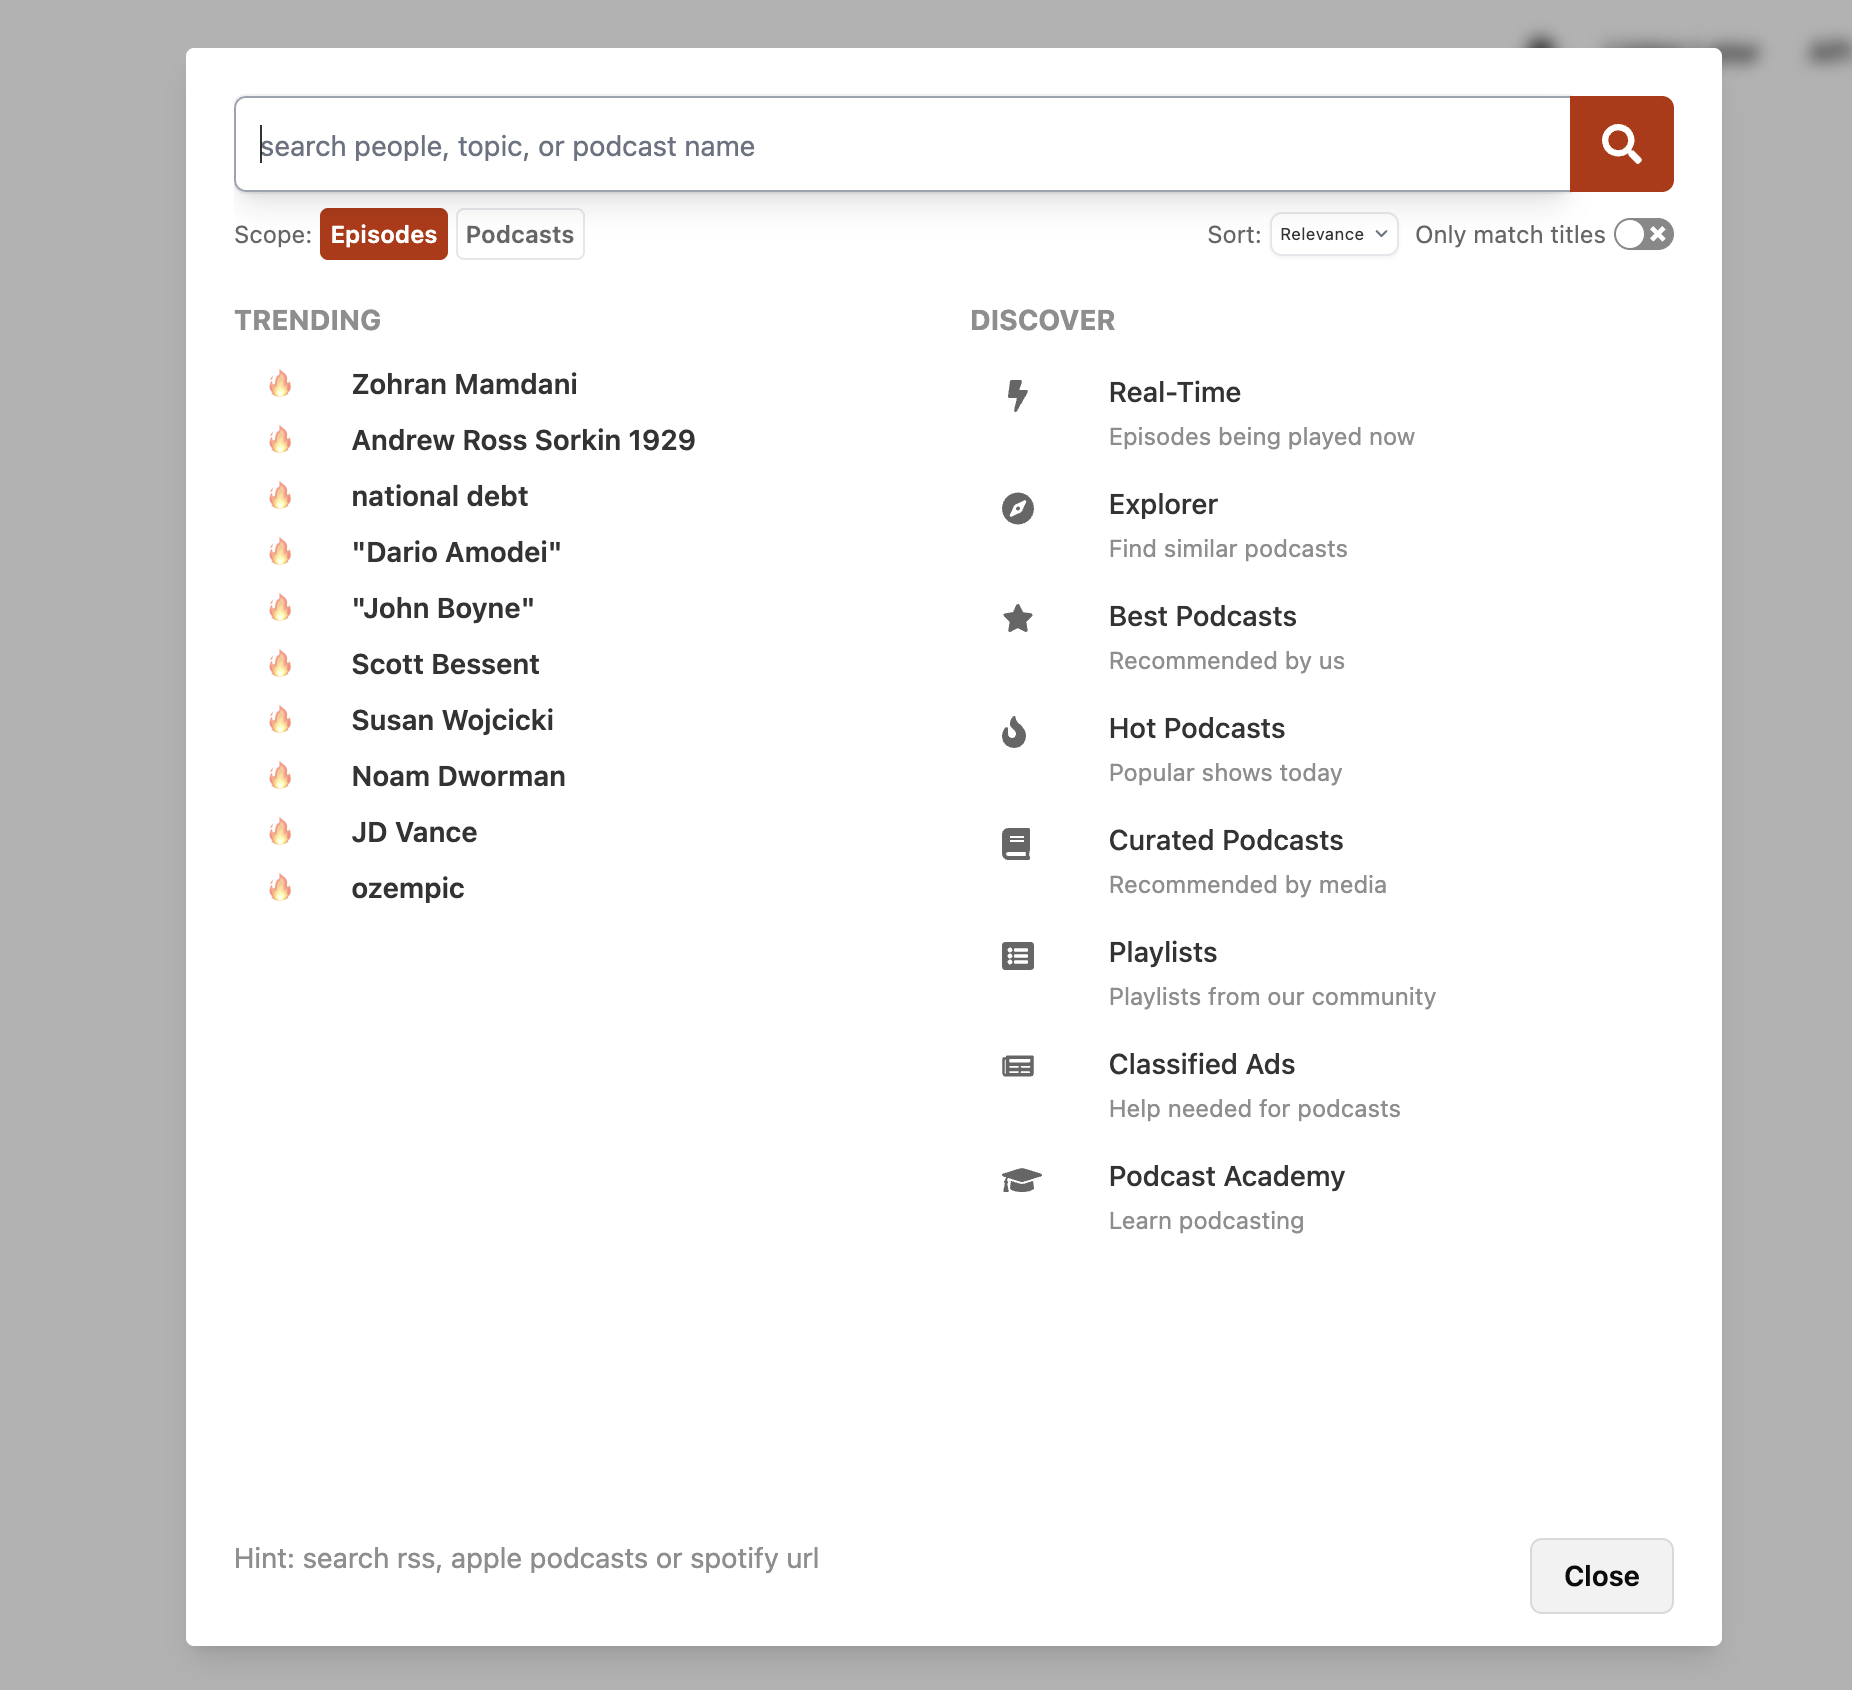This screenshot has width=1852, height=1690.
Task: Select the Real-Time lightning bolt icon
Action: tap(1017, 396)
